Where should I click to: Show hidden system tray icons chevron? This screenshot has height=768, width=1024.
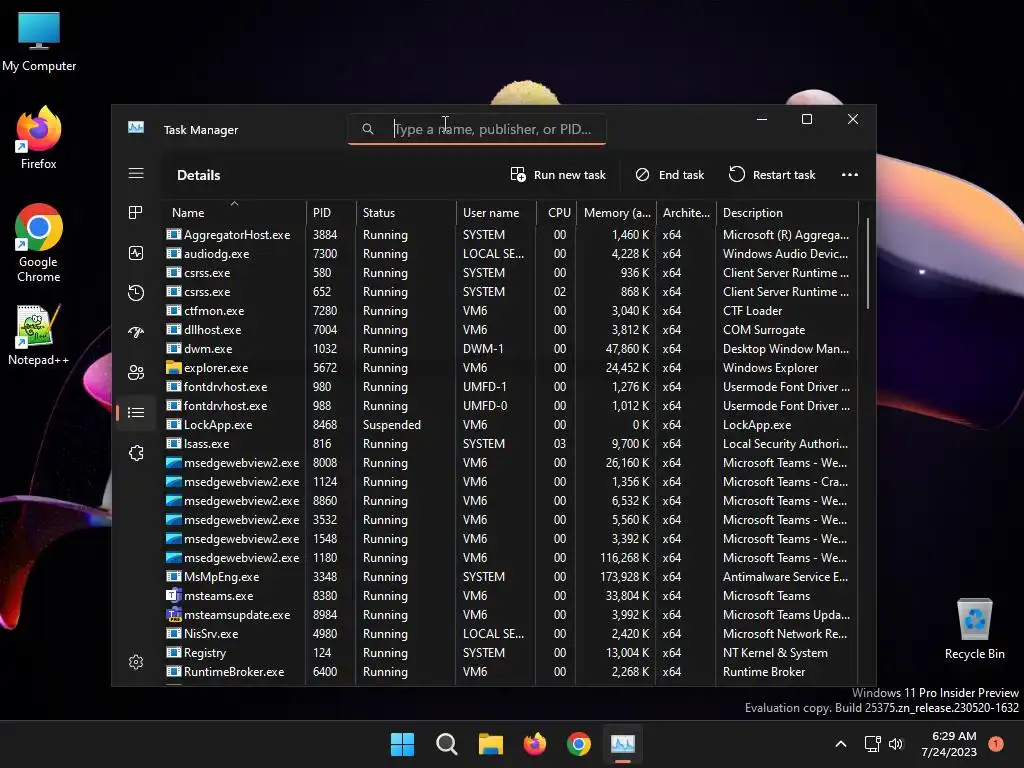click(841, 744)
